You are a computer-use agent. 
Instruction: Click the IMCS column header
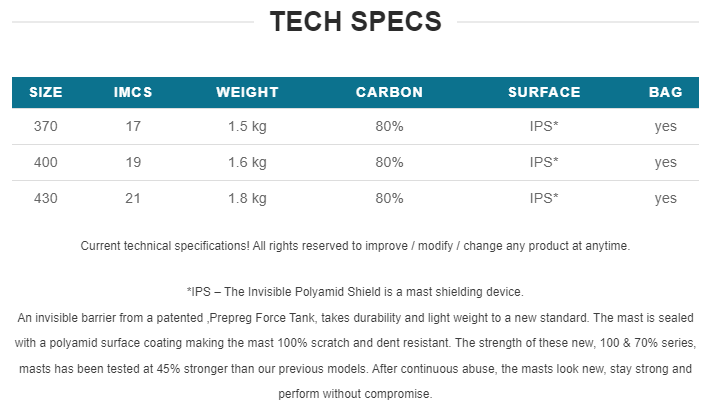(x=133, y=92)
